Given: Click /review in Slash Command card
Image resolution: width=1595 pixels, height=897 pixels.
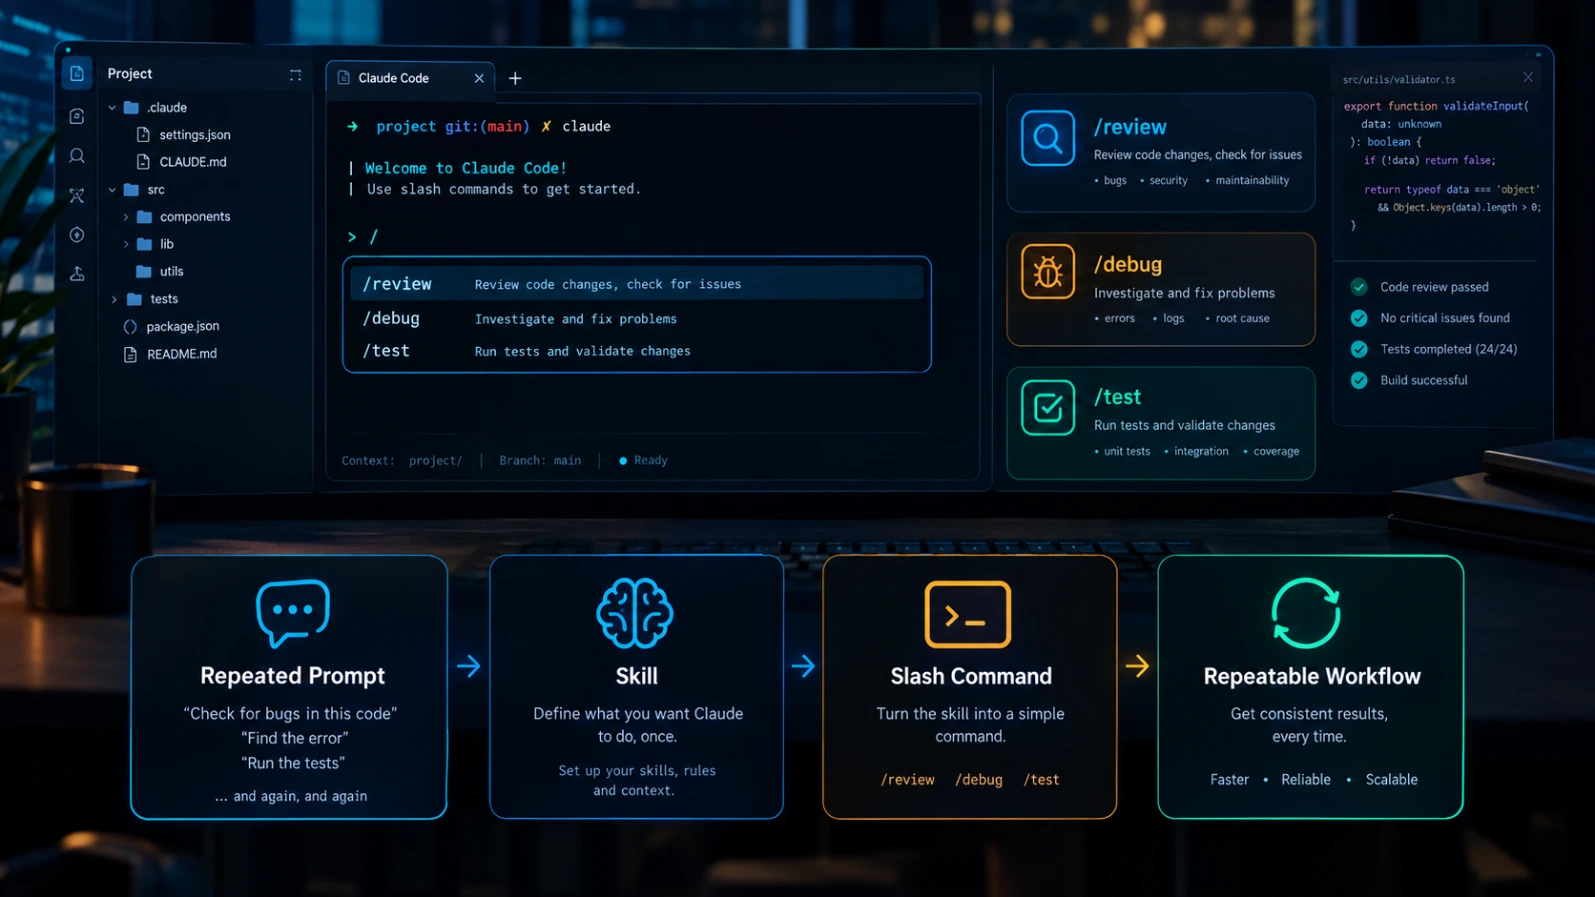Looking at the screenshot, I should 907,780.
